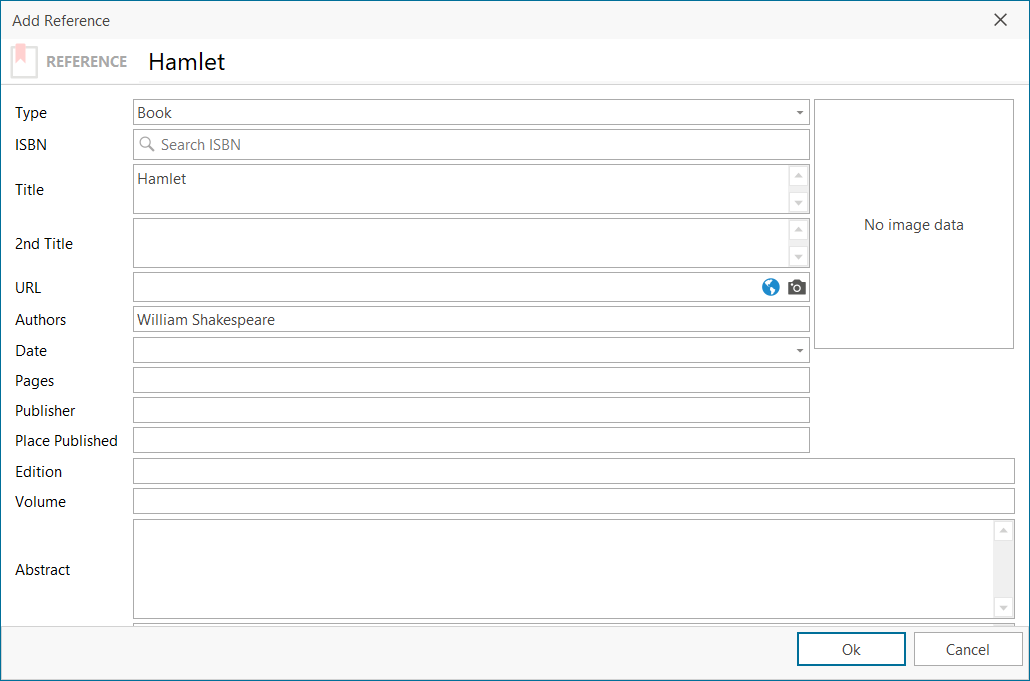This screenshot has height=681, width=1030.
Task: Click the No image data placeholder
Action: click(913, 225)
